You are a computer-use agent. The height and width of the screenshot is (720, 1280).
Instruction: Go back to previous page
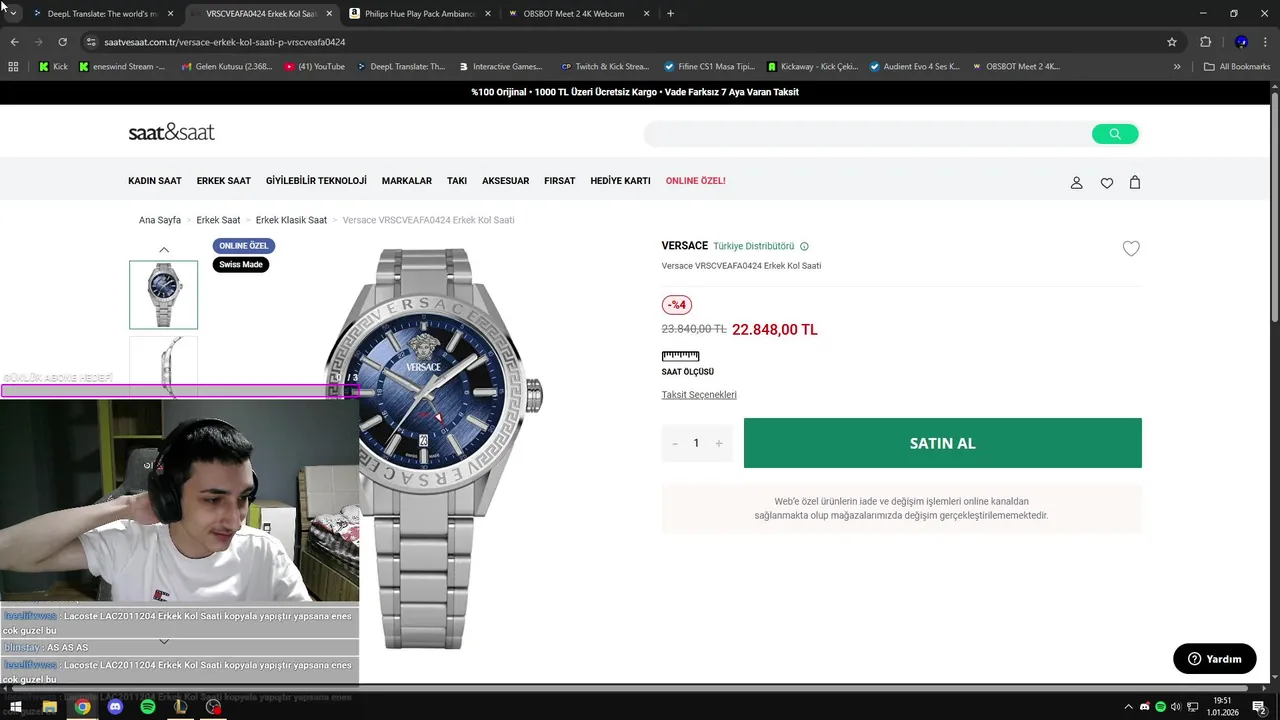[14, 42]
